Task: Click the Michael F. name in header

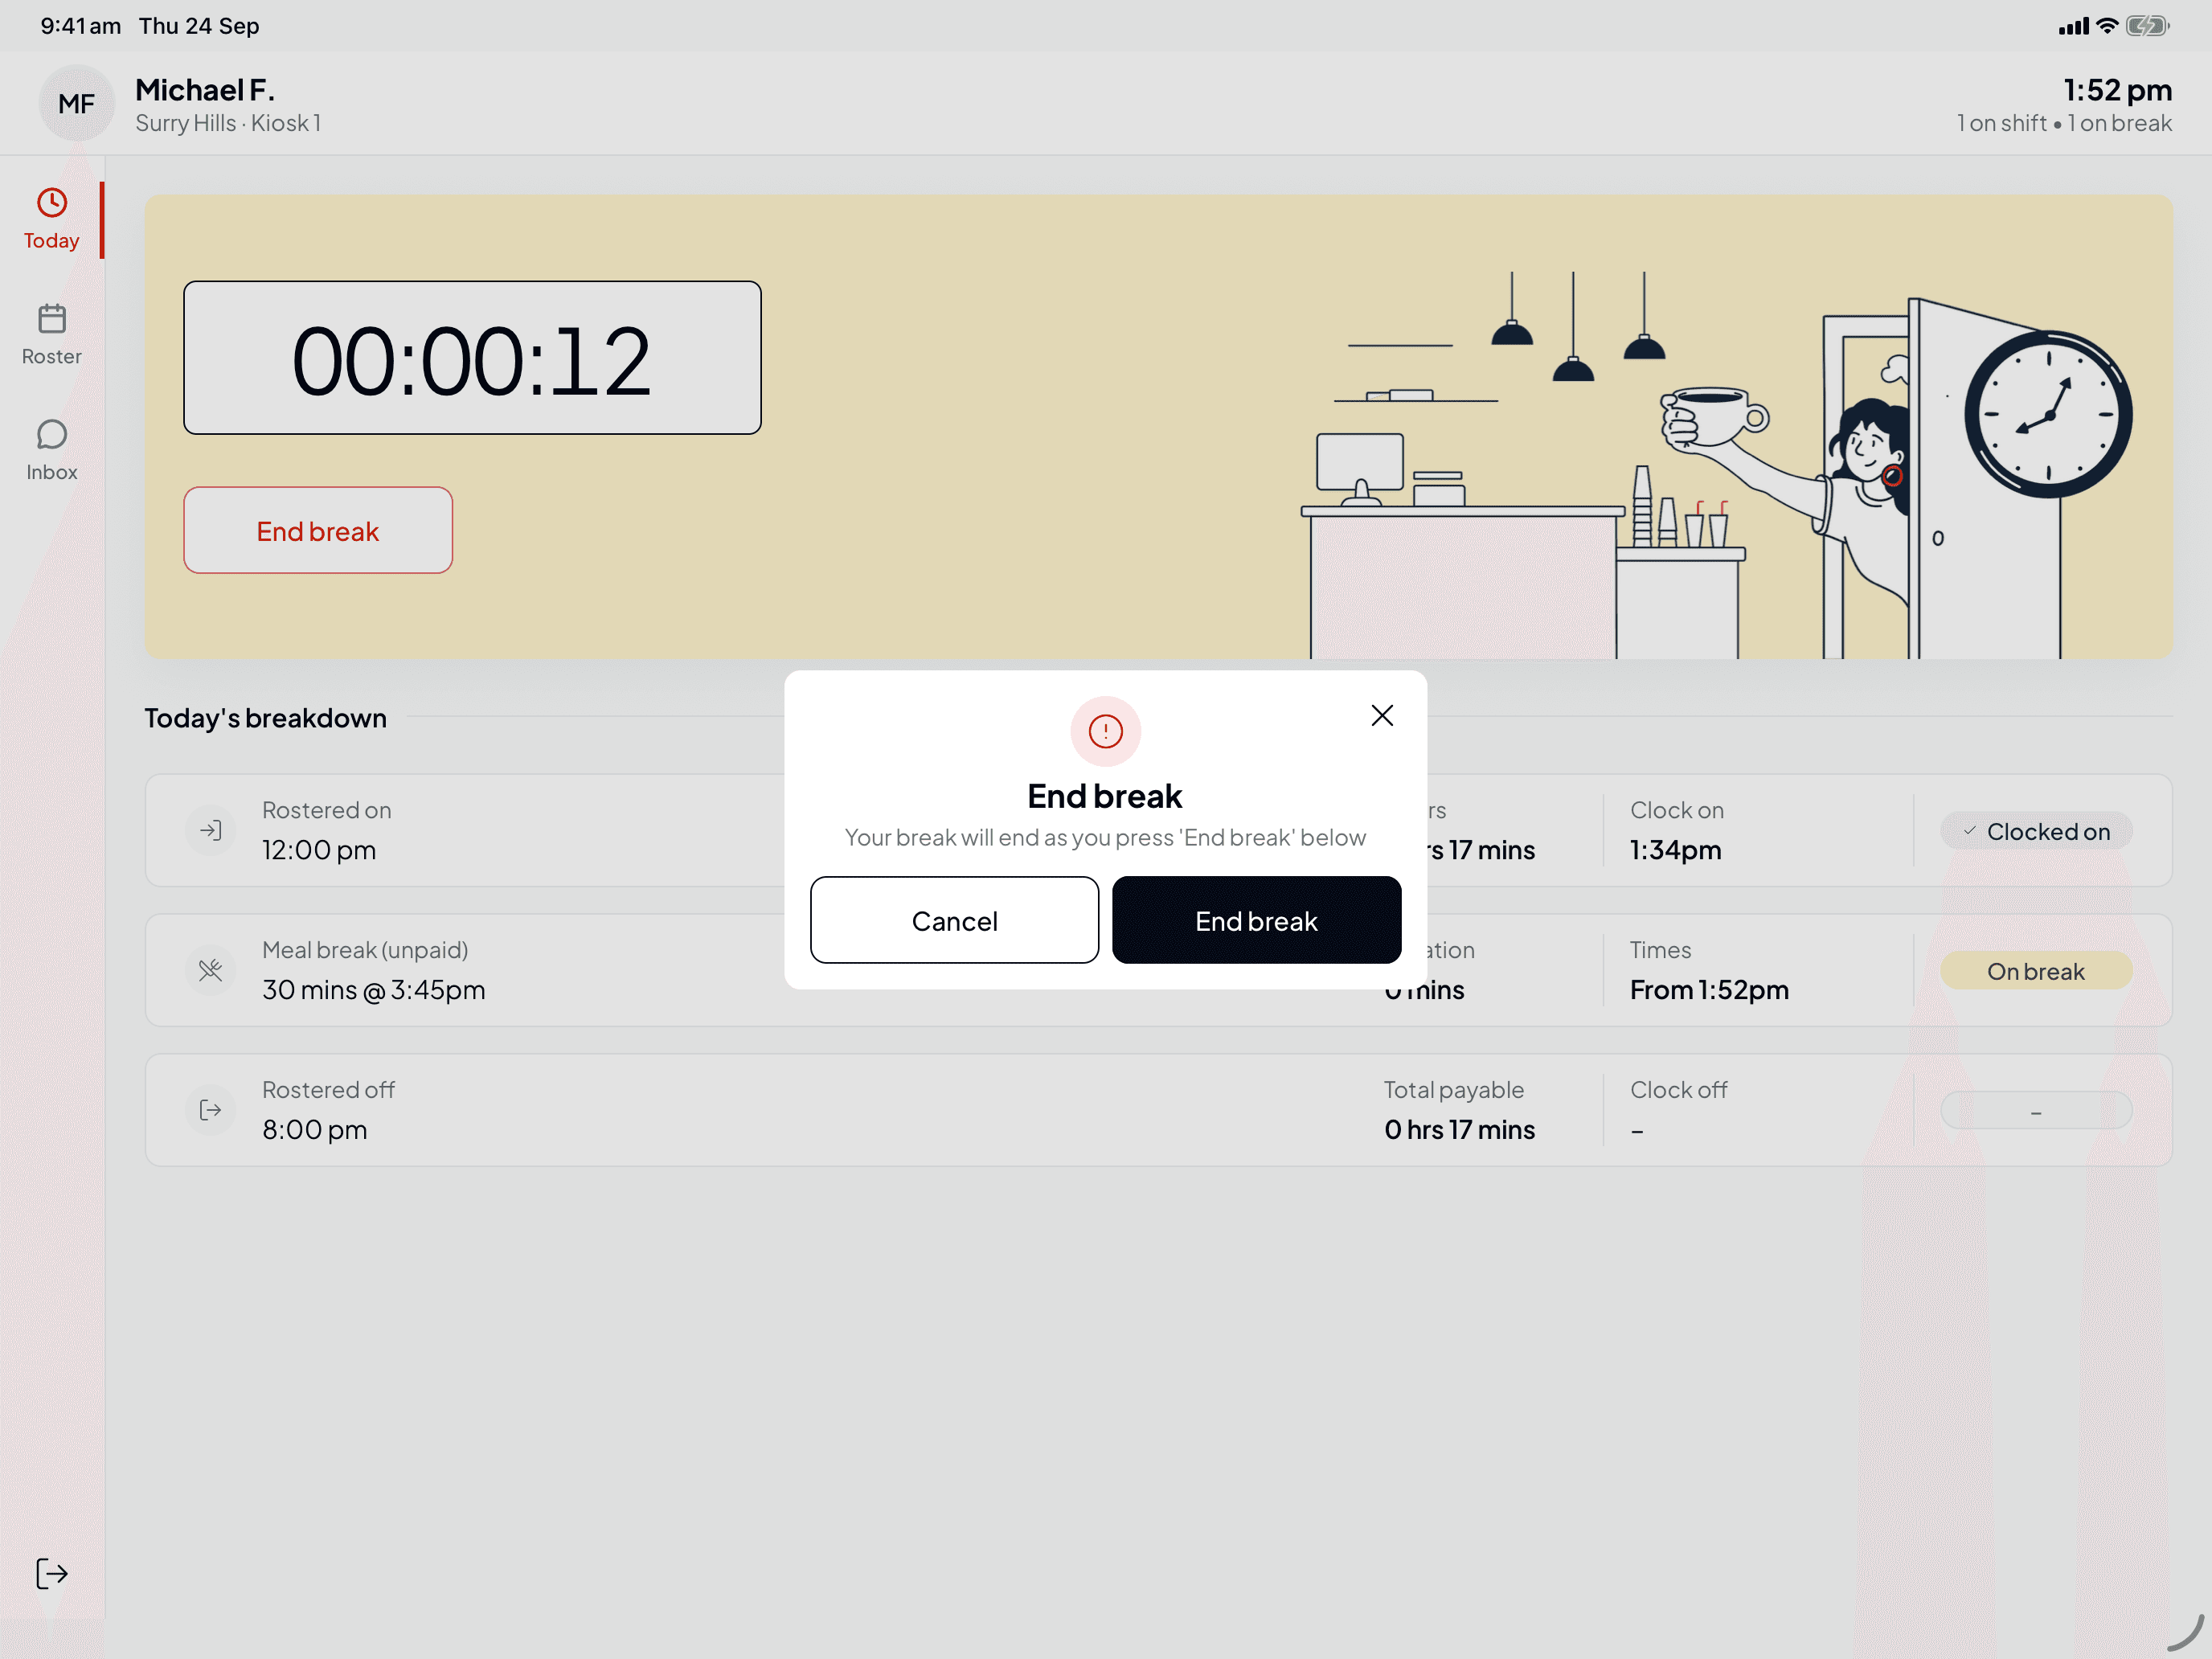Action: pyautogui.click(x=205, y=90)
